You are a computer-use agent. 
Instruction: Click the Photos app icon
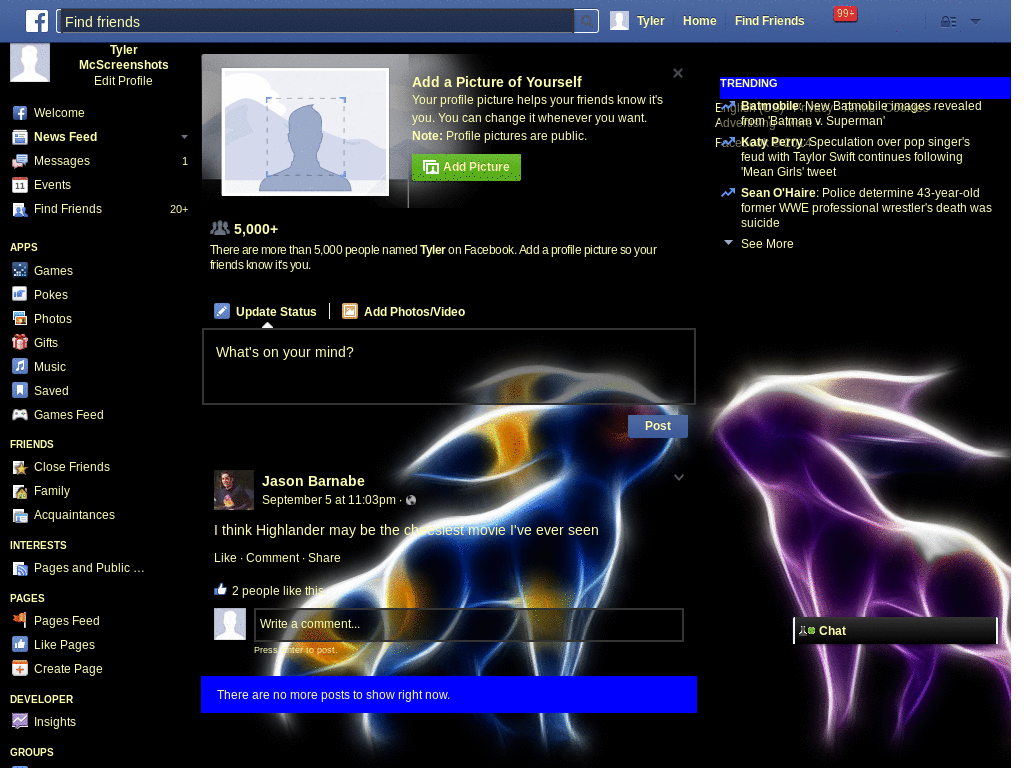[20, 319]
